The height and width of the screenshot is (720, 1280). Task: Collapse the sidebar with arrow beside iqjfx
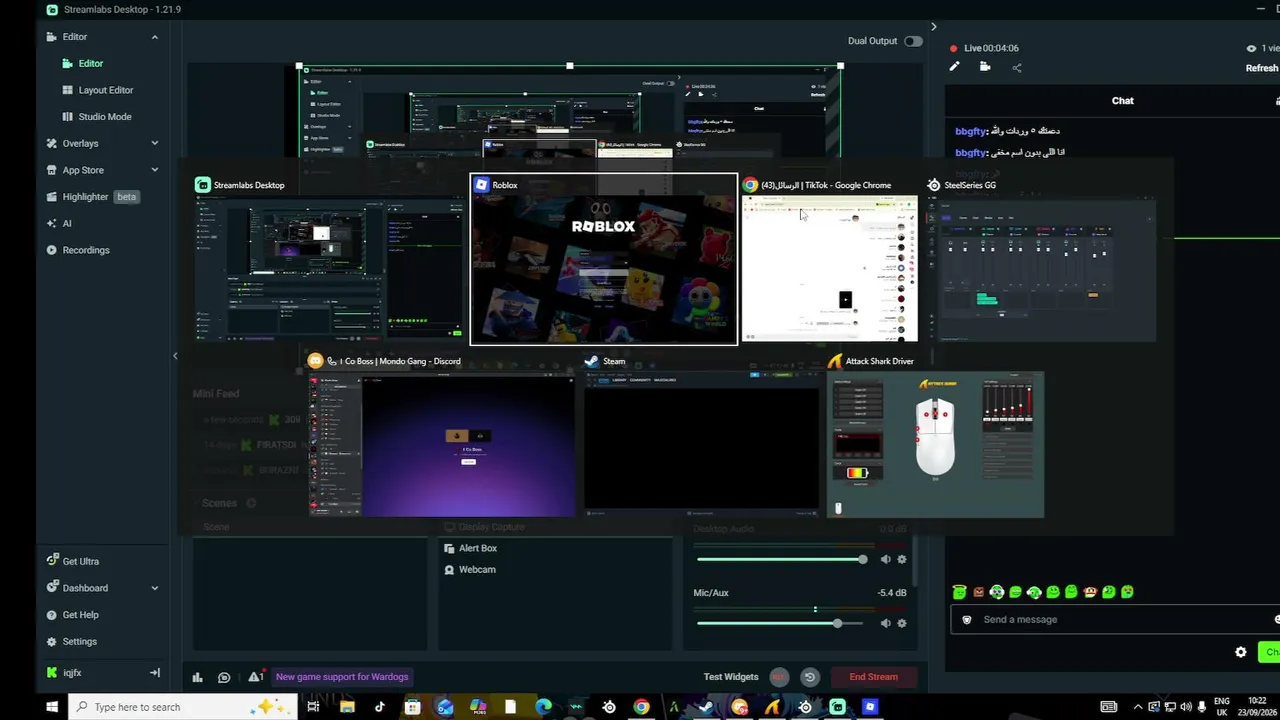point(155,673)
